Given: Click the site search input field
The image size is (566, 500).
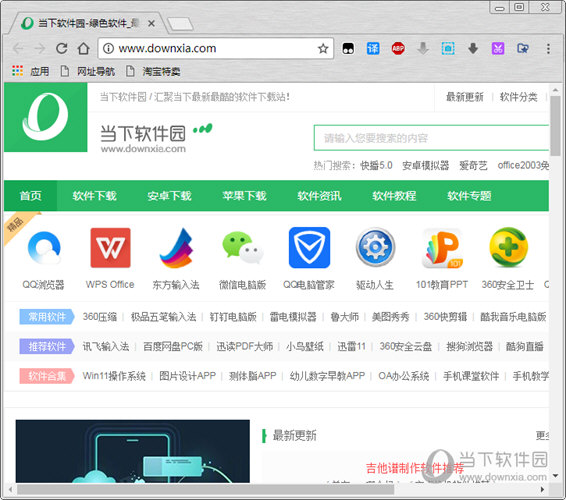Looking at the screenshot, I should coord(431,138).
